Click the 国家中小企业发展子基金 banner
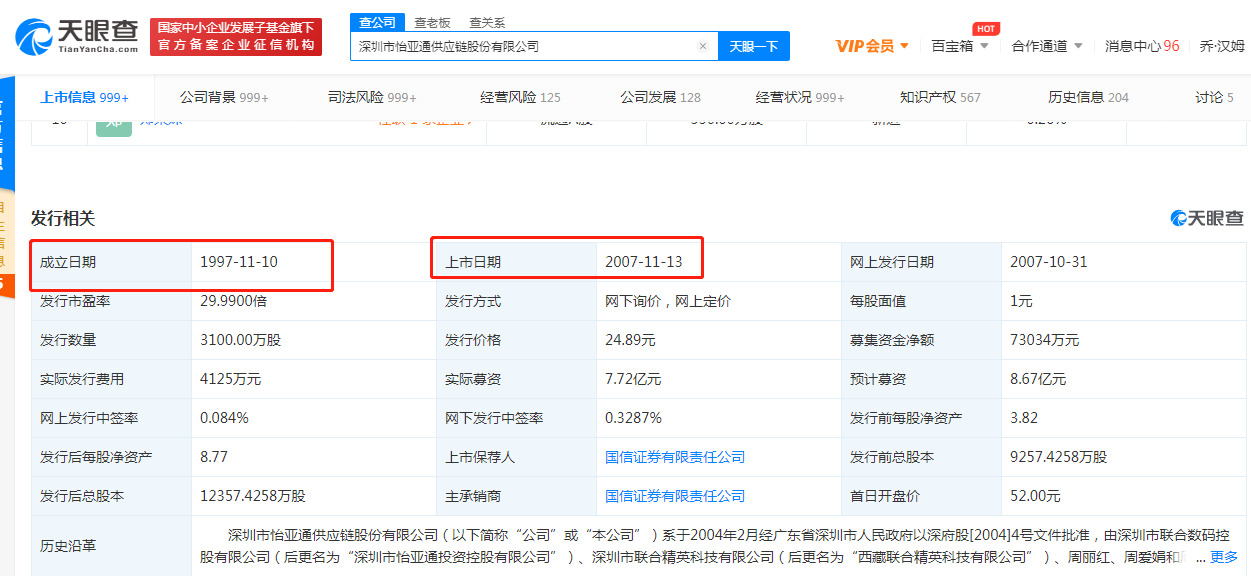Screen dimensions: 1251x576 click(x=236, y=37)
